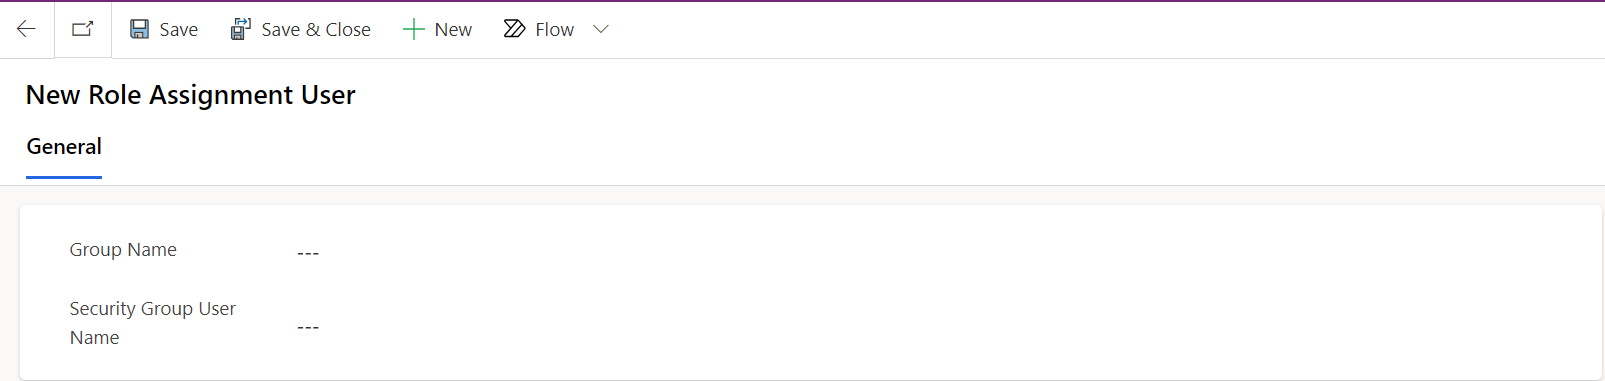The image size is (1605, 381).
Task: Click the empty command bar area right of Flow
Action: click(x=1100, y=30)
